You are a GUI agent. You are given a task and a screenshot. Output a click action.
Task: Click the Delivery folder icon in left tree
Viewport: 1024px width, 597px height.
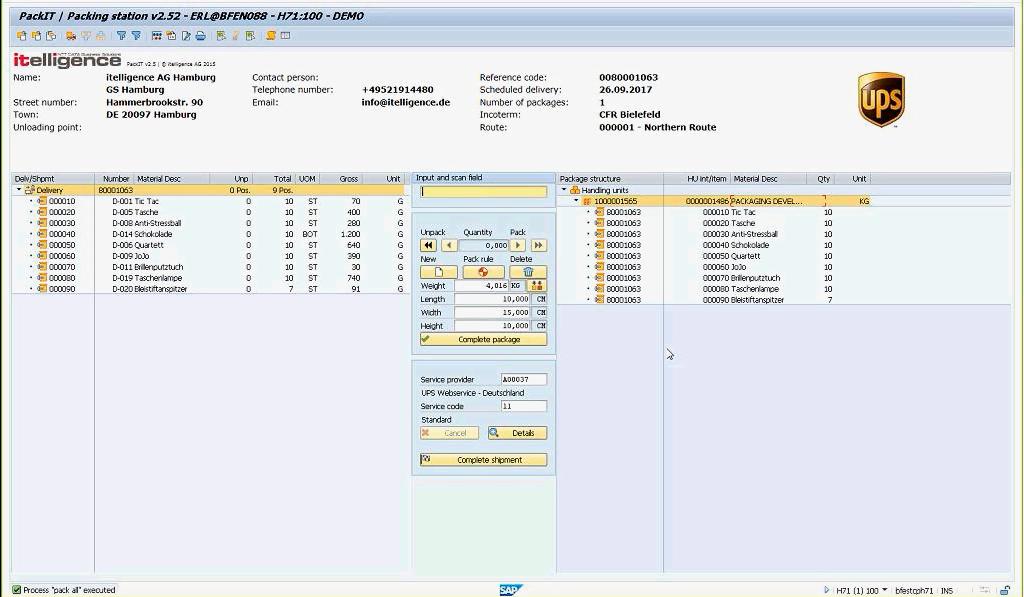click(30, 190)
